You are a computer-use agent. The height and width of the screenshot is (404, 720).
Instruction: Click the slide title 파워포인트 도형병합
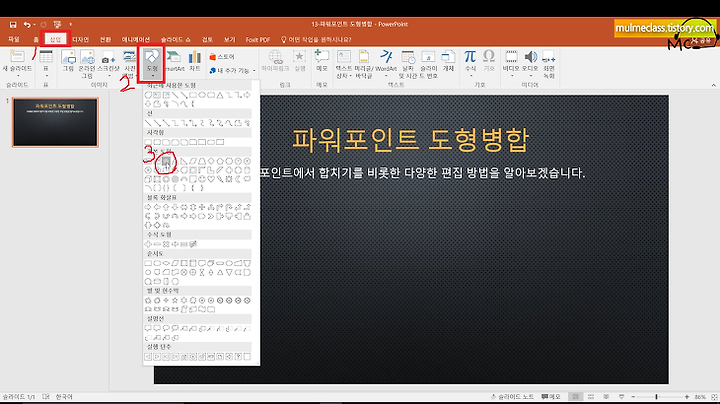[411, 140]
